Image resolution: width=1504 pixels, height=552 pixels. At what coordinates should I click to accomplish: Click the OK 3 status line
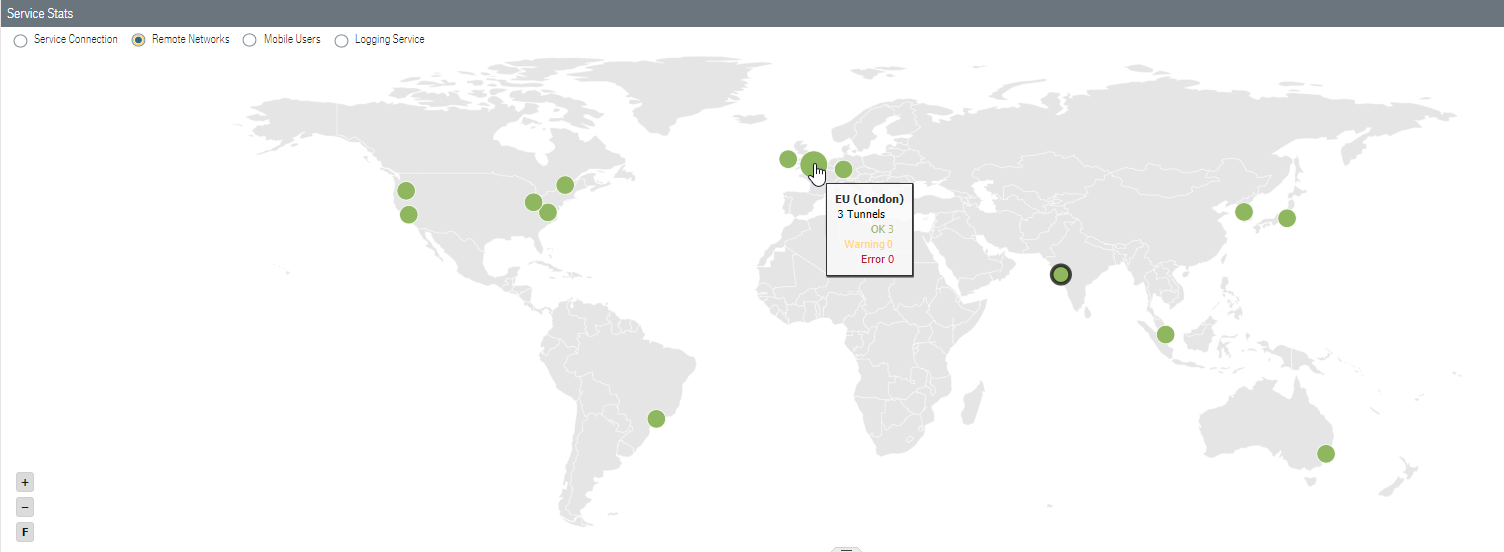coord(882,229)
